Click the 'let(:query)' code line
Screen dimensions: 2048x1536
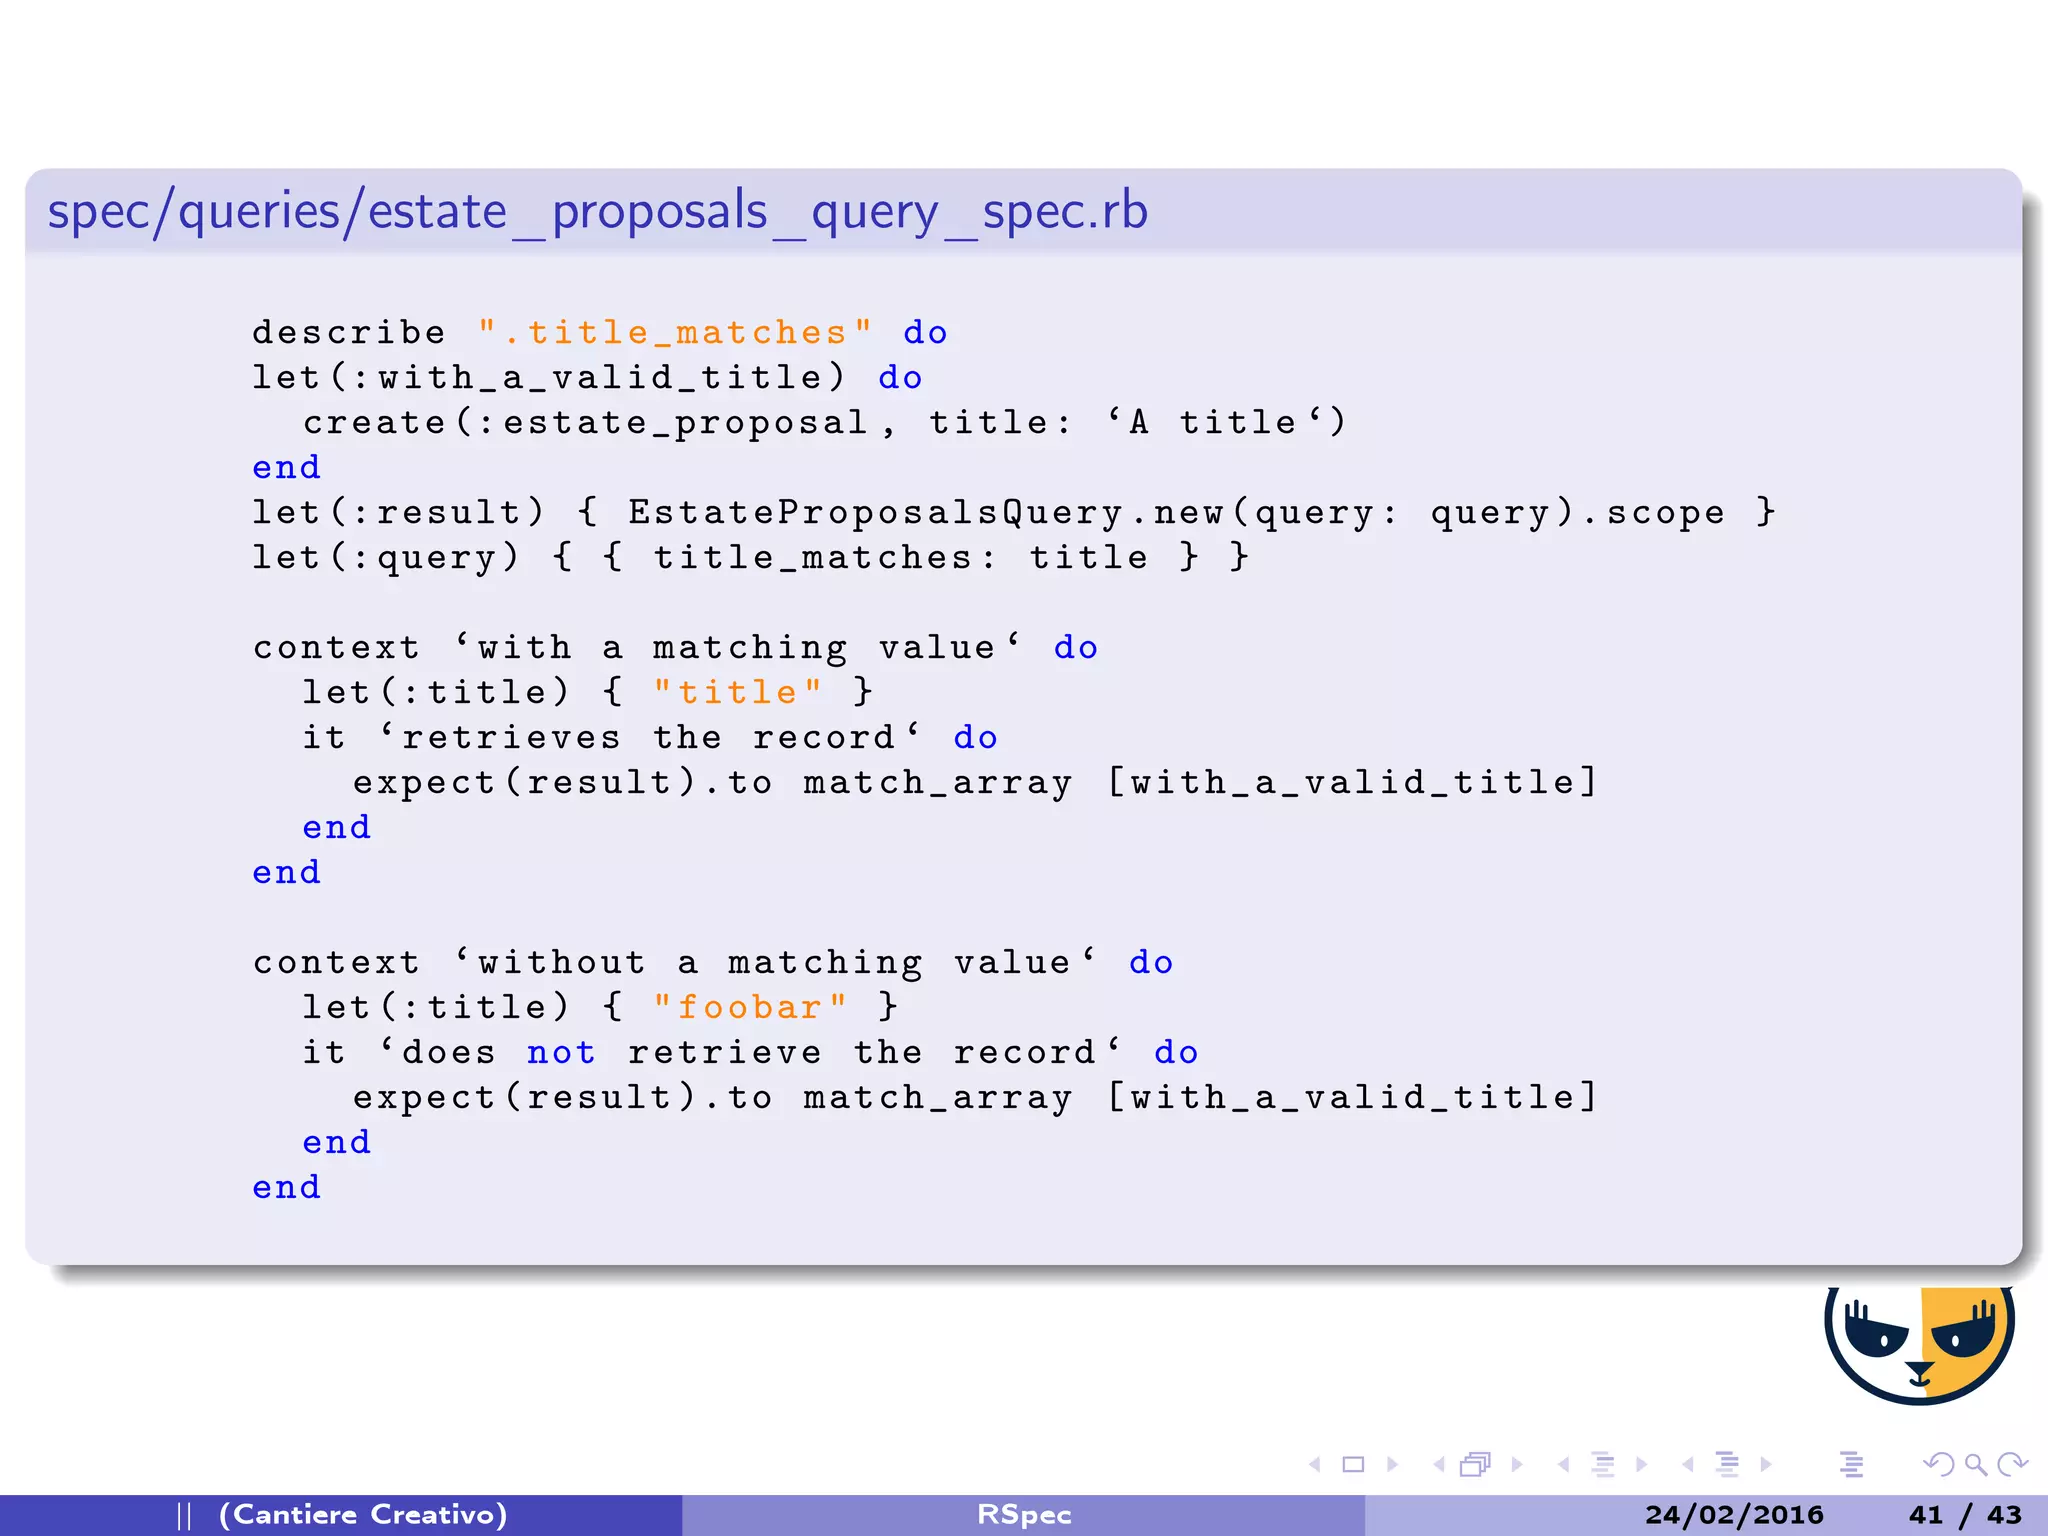coord(751,558)
